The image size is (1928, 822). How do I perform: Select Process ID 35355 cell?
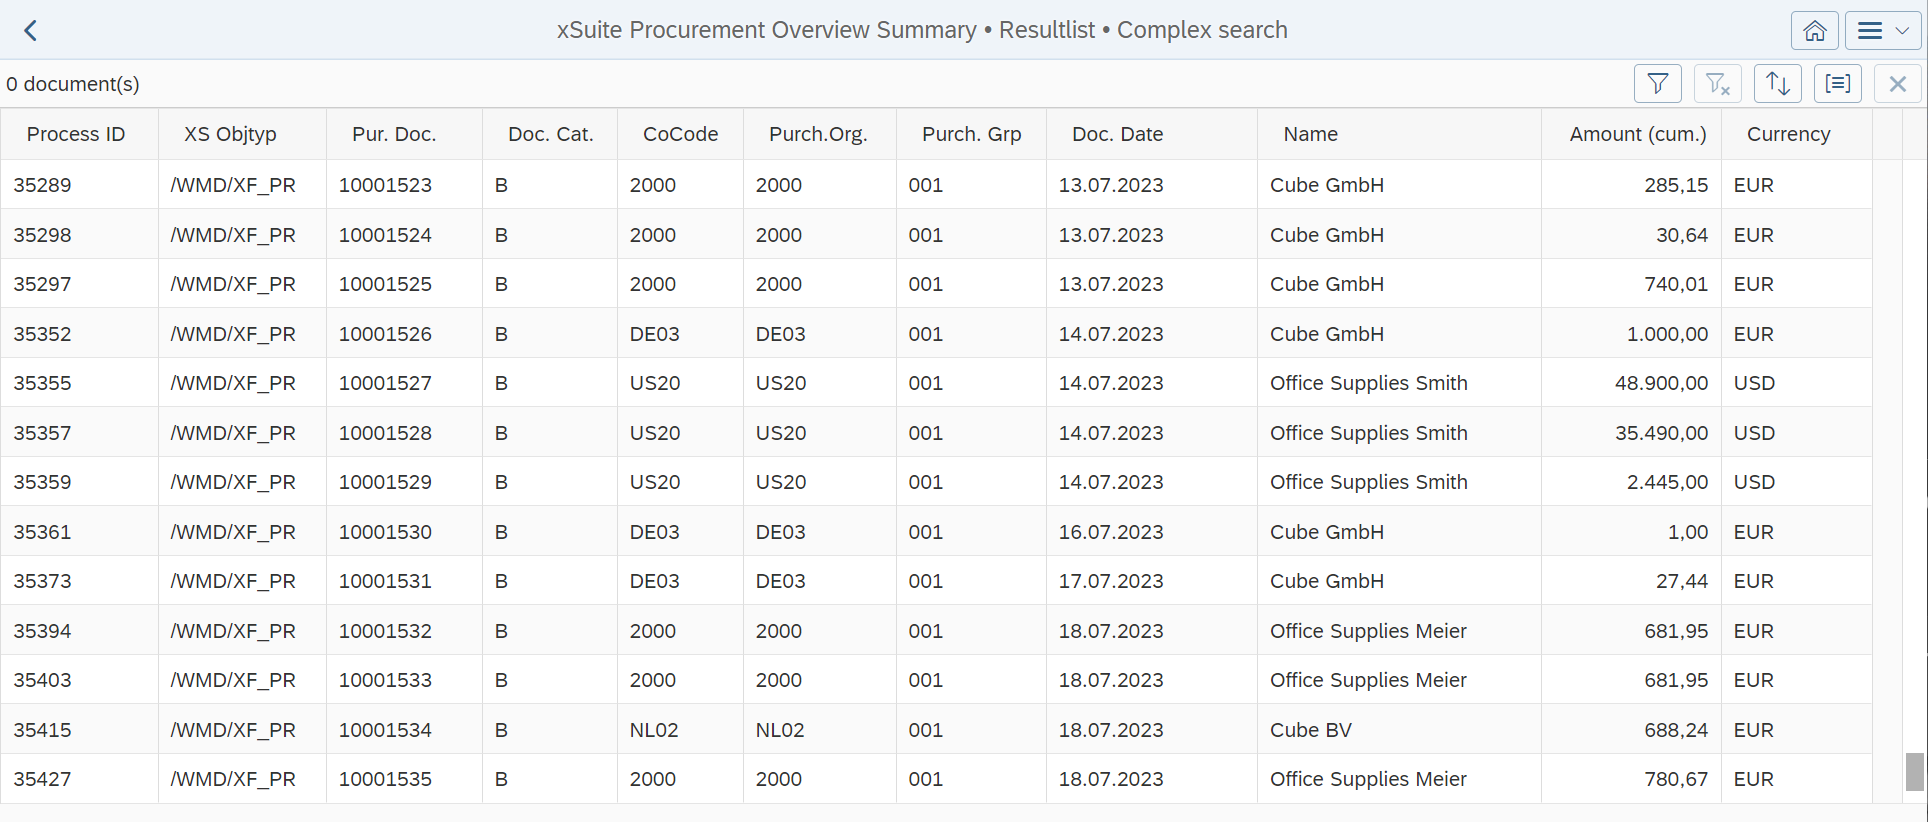(79, 383)
